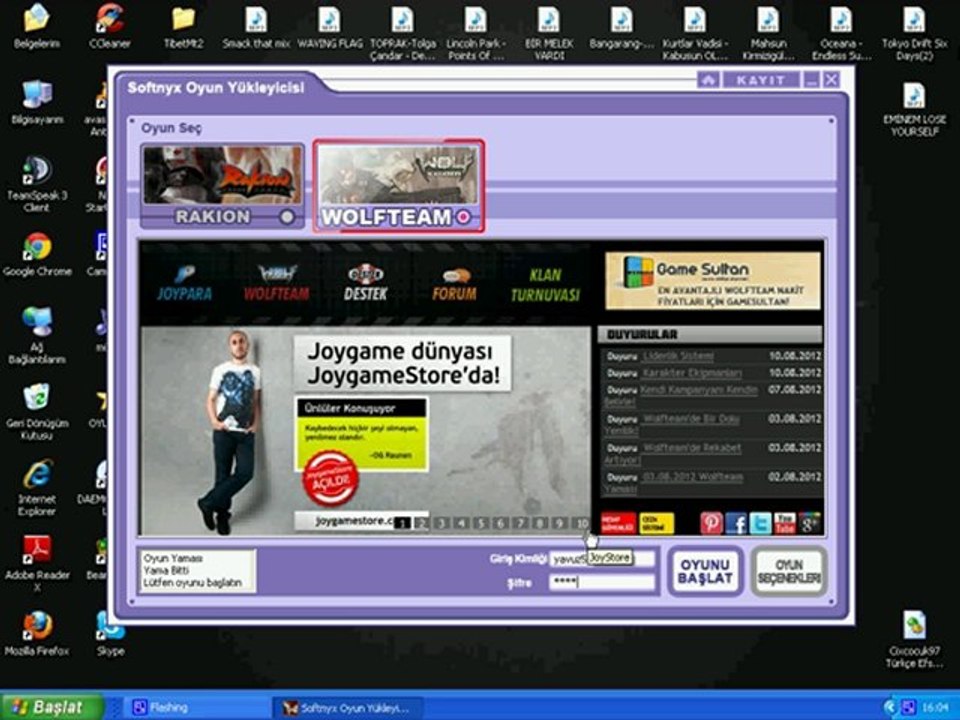The height and width of the screenshot is (720, 960).
Task: Open Ağ Bağlantılarım desktop icon
Action: click(x=37, y=336)
